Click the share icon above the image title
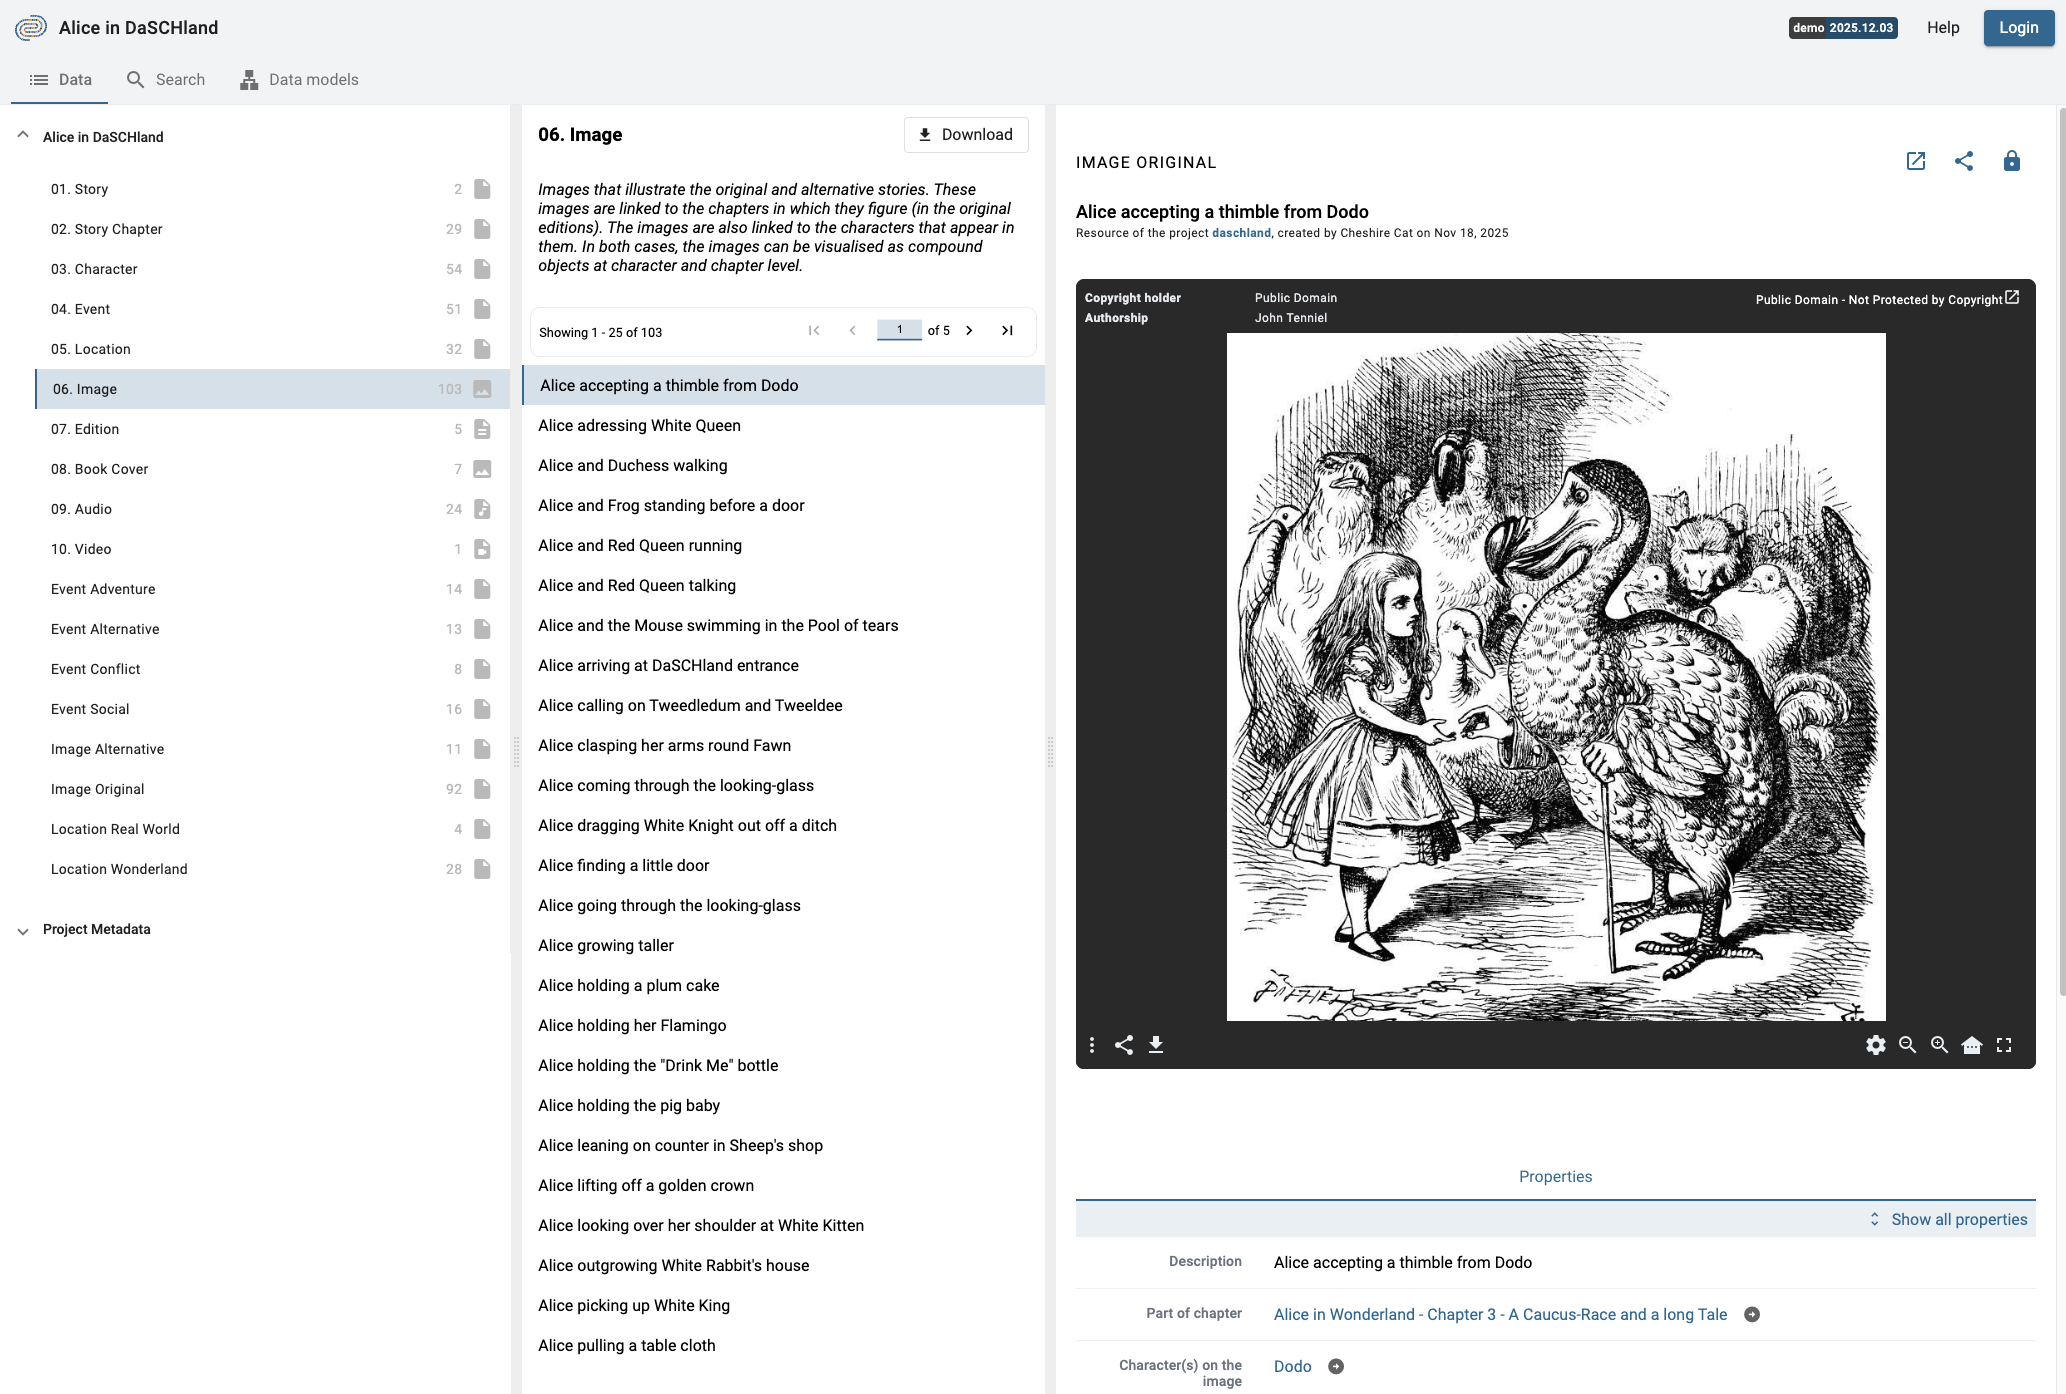The width and height of the screenshot is (2066, 1394). [1964, 161]
